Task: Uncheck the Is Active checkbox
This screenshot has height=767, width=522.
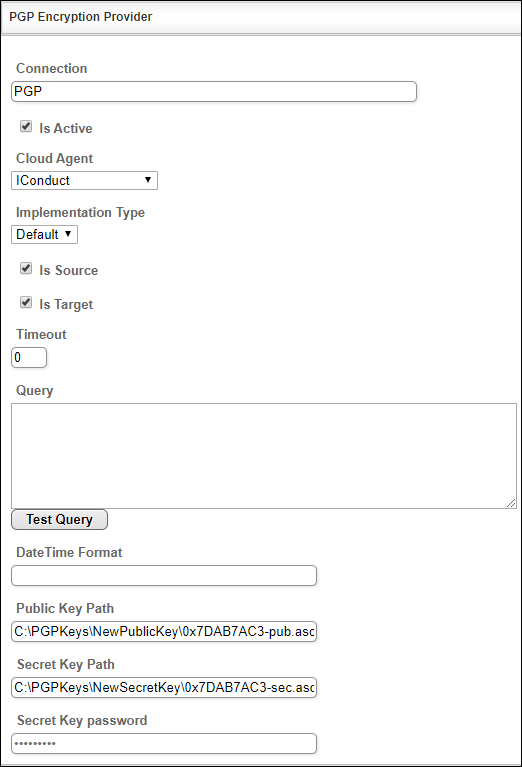Action: (26, 127)
